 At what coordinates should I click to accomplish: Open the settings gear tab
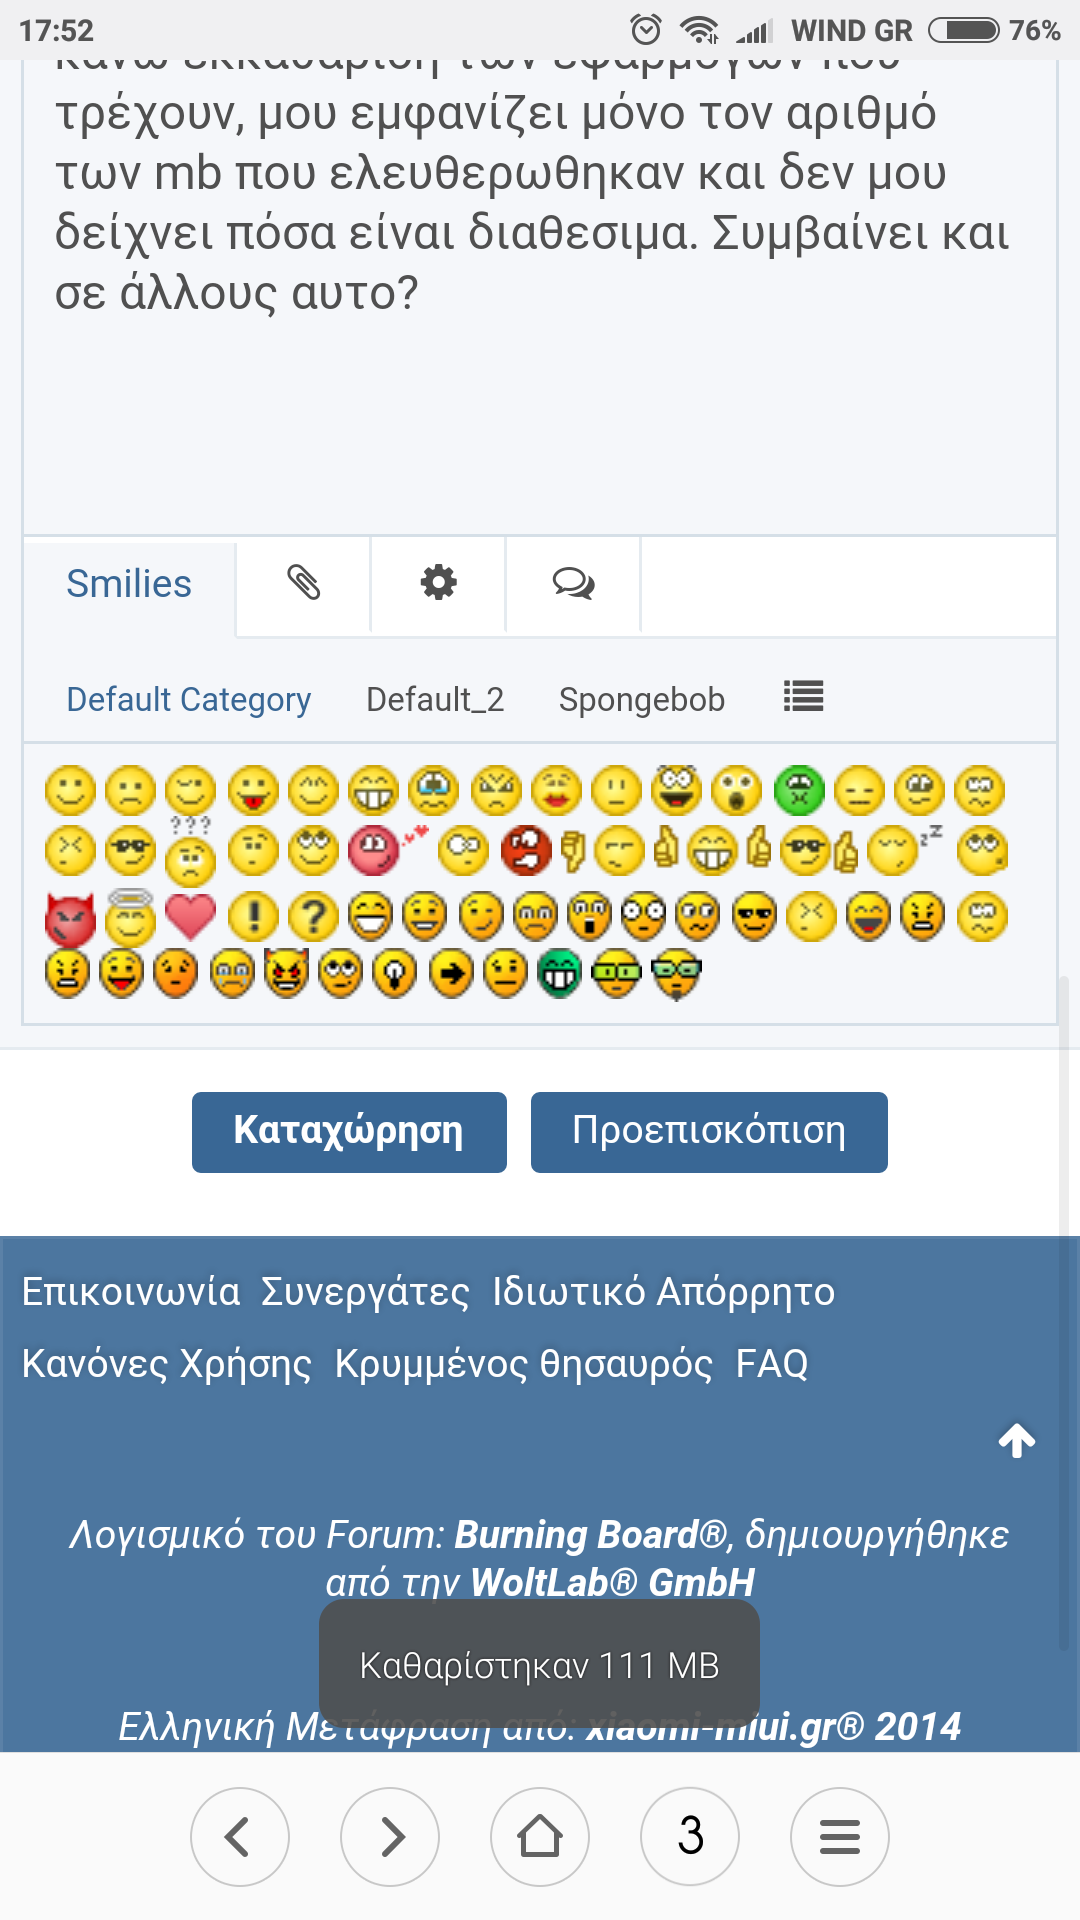tap(438, 582)
